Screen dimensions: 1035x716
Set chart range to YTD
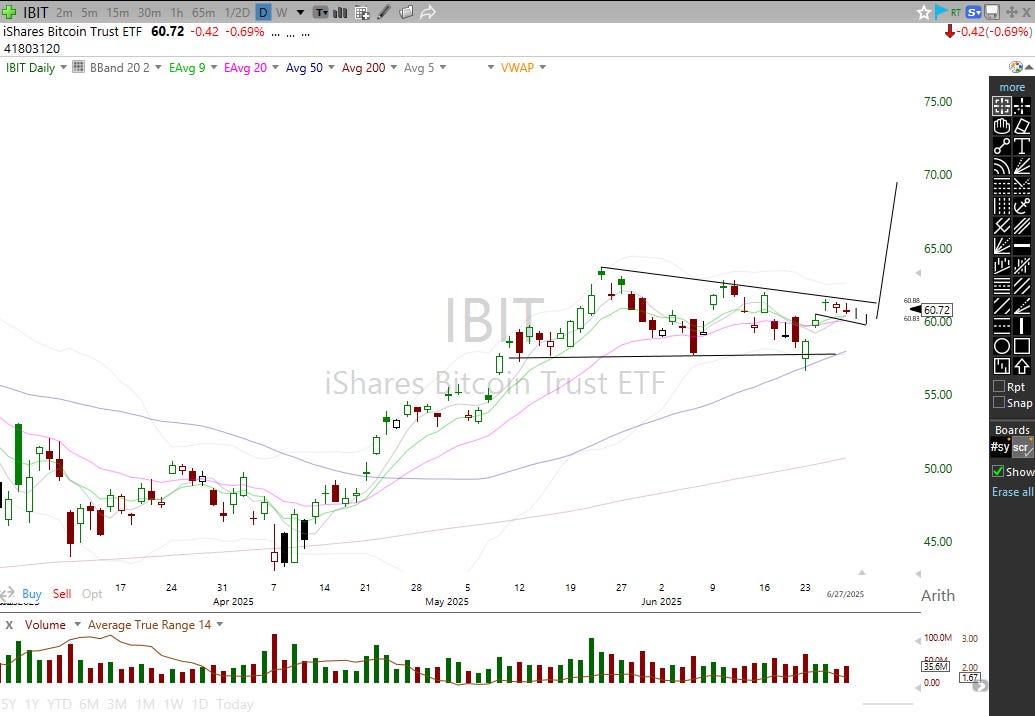(59, 704)
